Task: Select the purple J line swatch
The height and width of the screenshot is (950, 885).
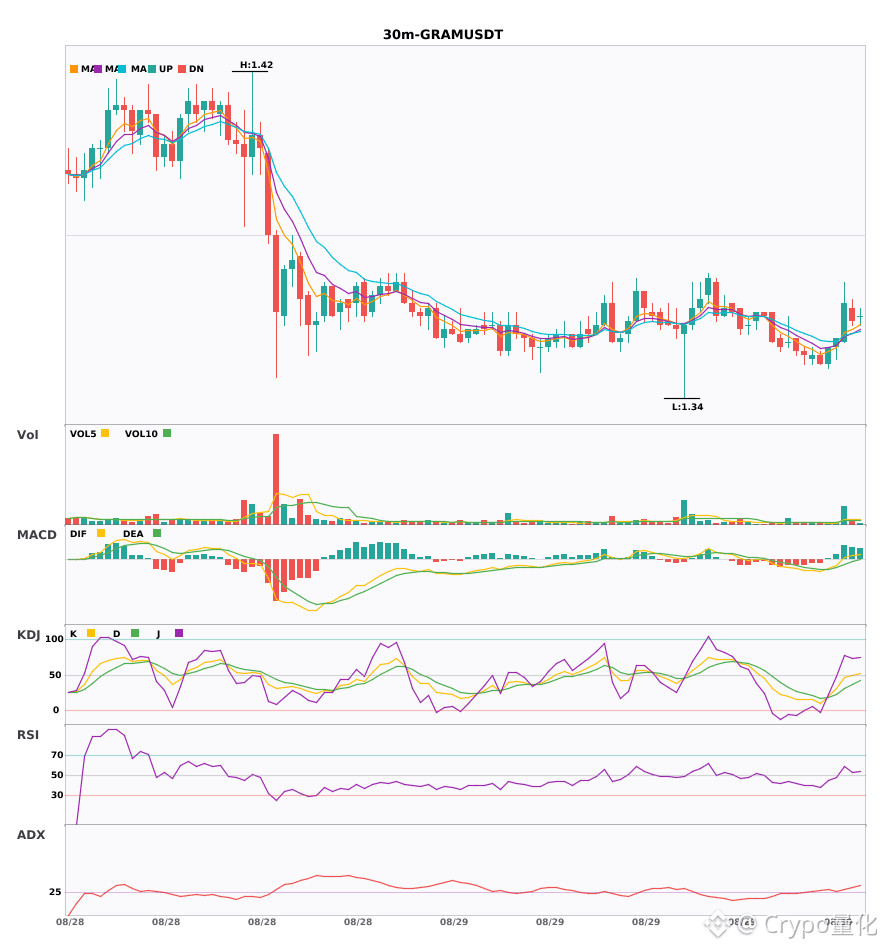Action: (x=179, y=633)
